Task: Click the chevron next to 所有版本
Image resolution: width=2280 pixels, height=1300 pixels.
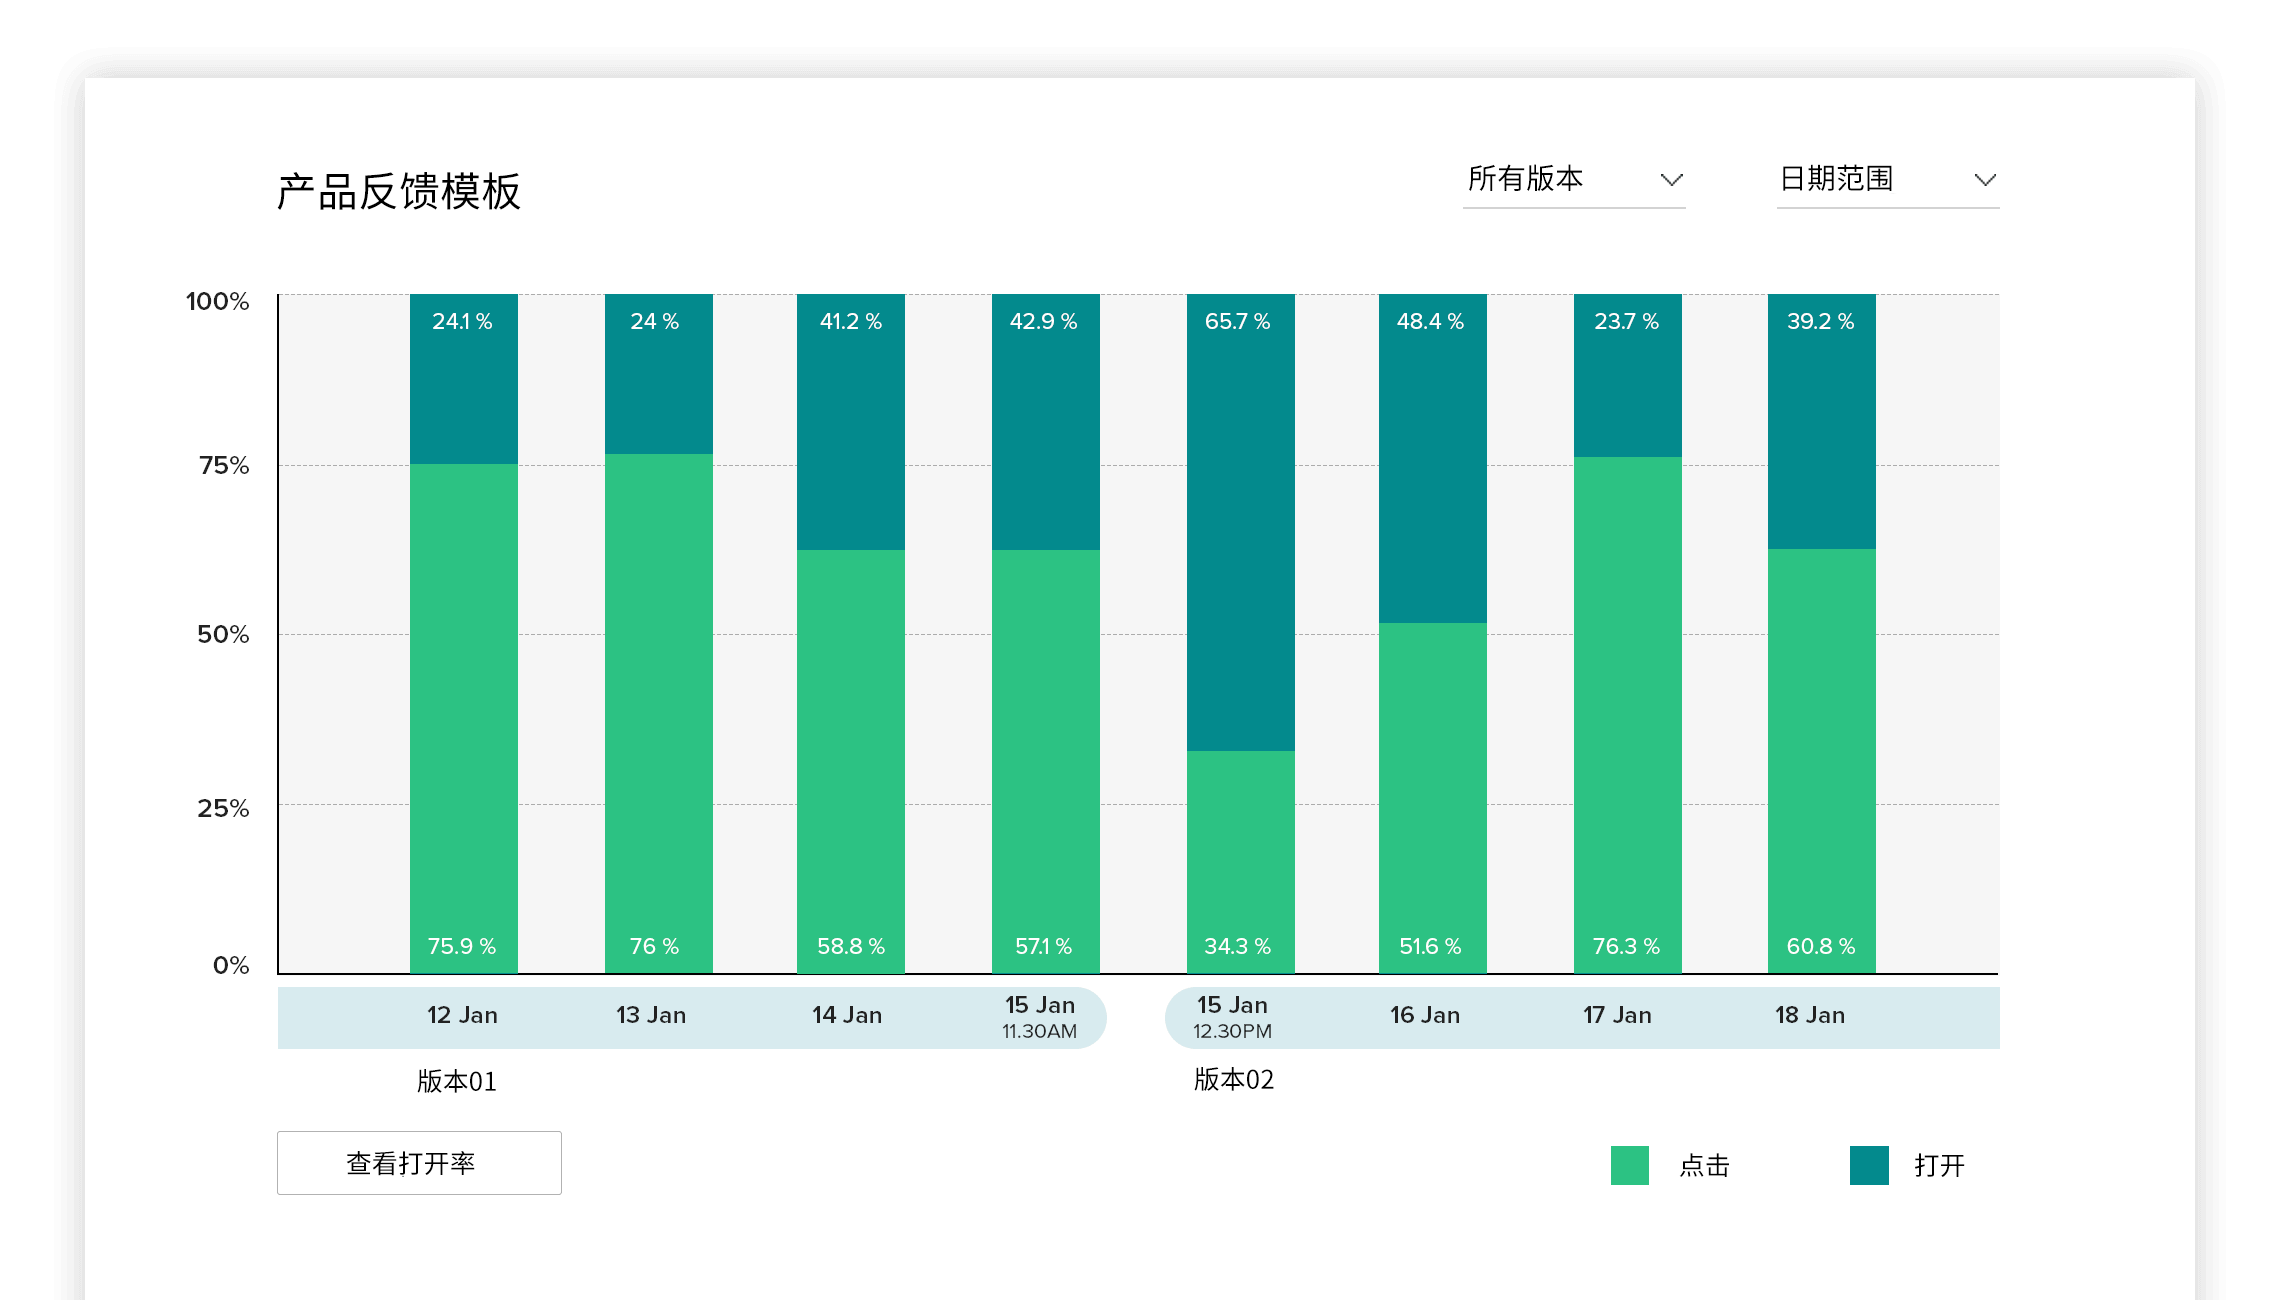Action: coord(1671,181)
